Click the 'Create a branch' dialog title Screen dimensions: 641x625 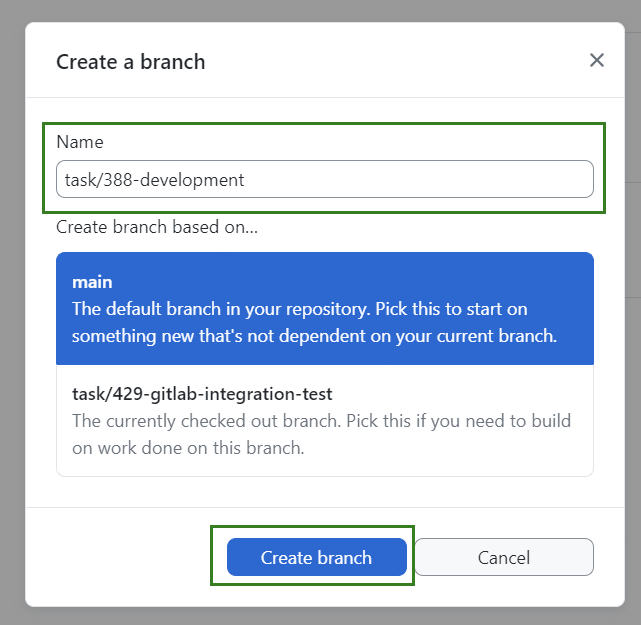pos(131,62)
